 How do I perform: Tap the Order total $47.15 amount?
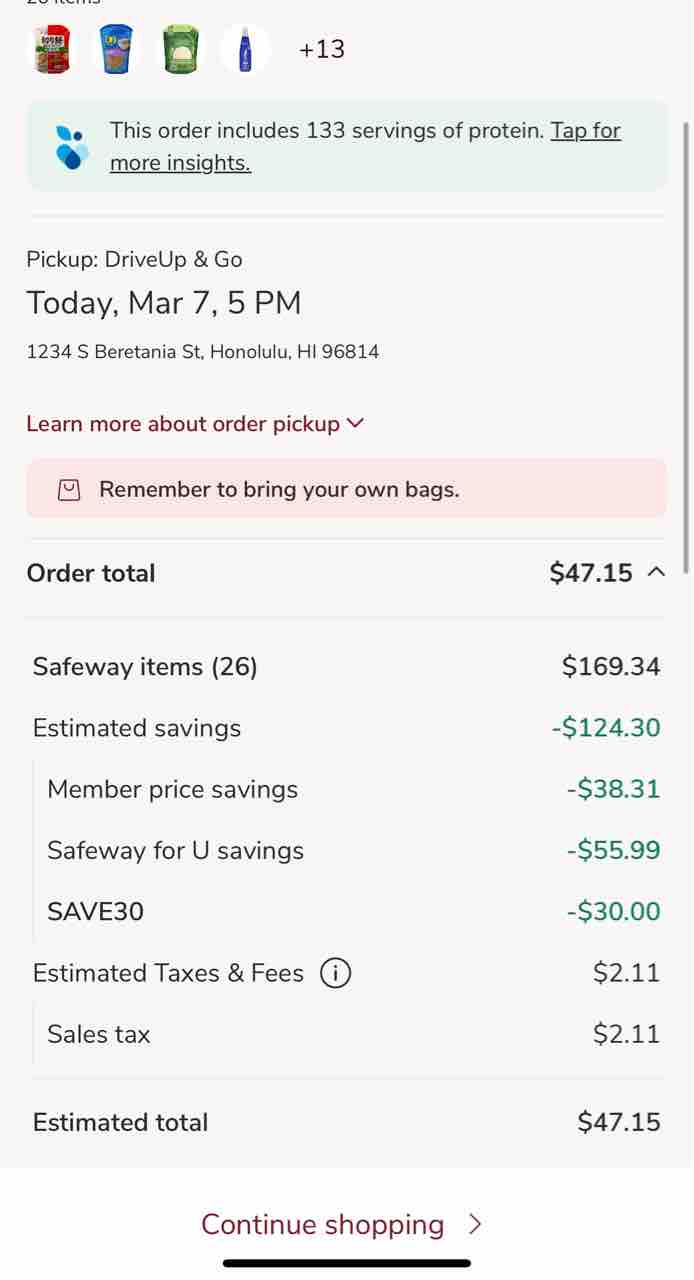(x=590, y=573)
